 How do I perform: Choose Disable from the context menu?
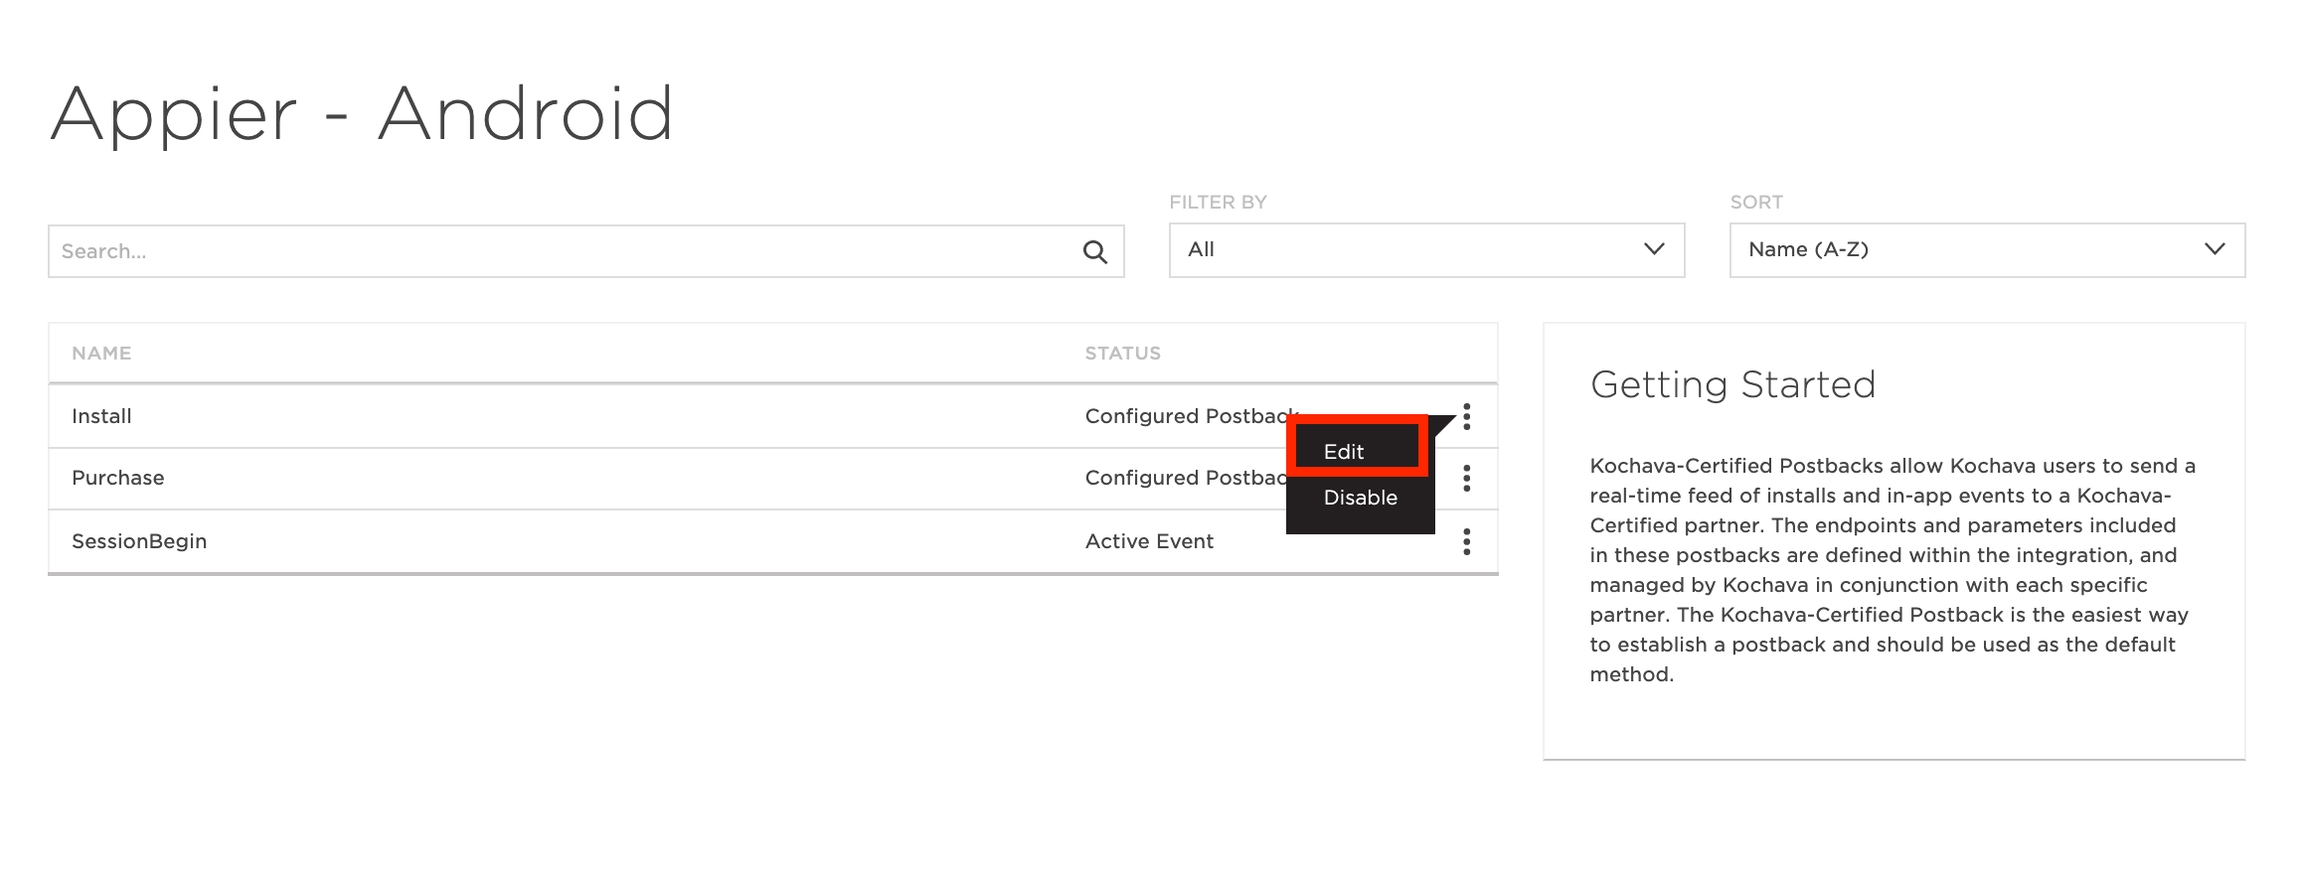click(x=1360, y=498)
